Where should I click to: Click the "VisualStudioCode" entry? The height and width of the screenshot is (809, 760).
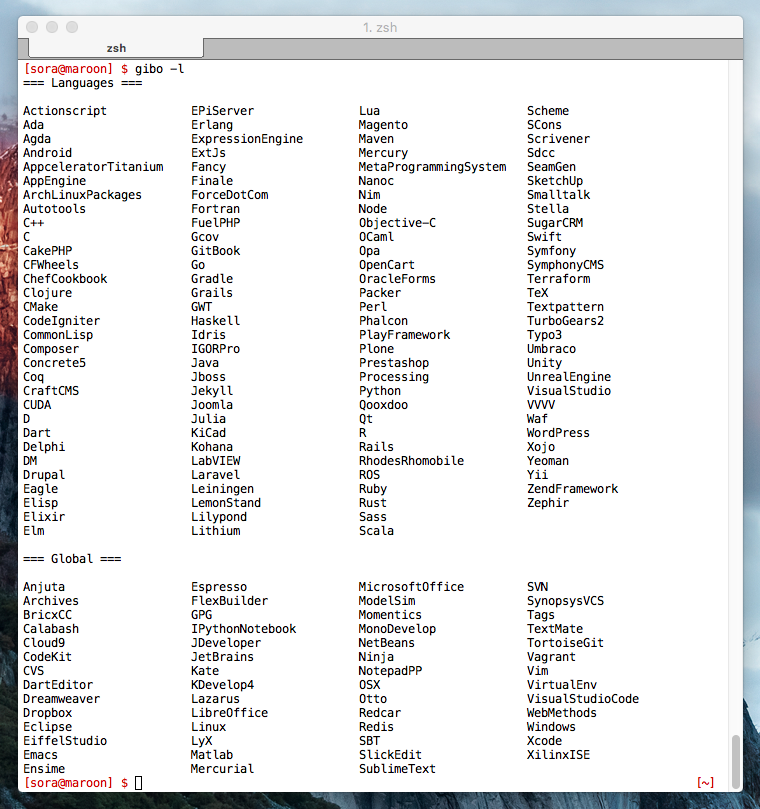[x=583, y=699]
